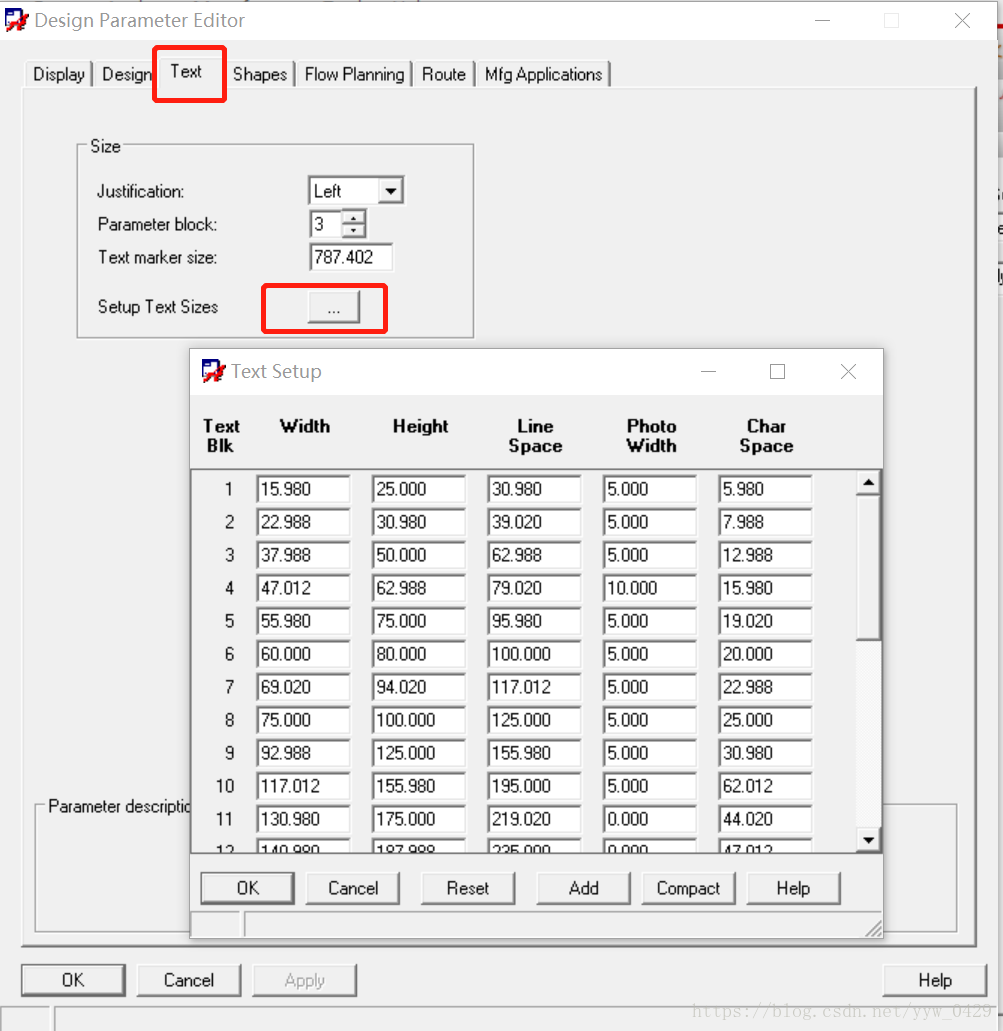Edit Photo Width of text block 4

(x=648, y=588)
